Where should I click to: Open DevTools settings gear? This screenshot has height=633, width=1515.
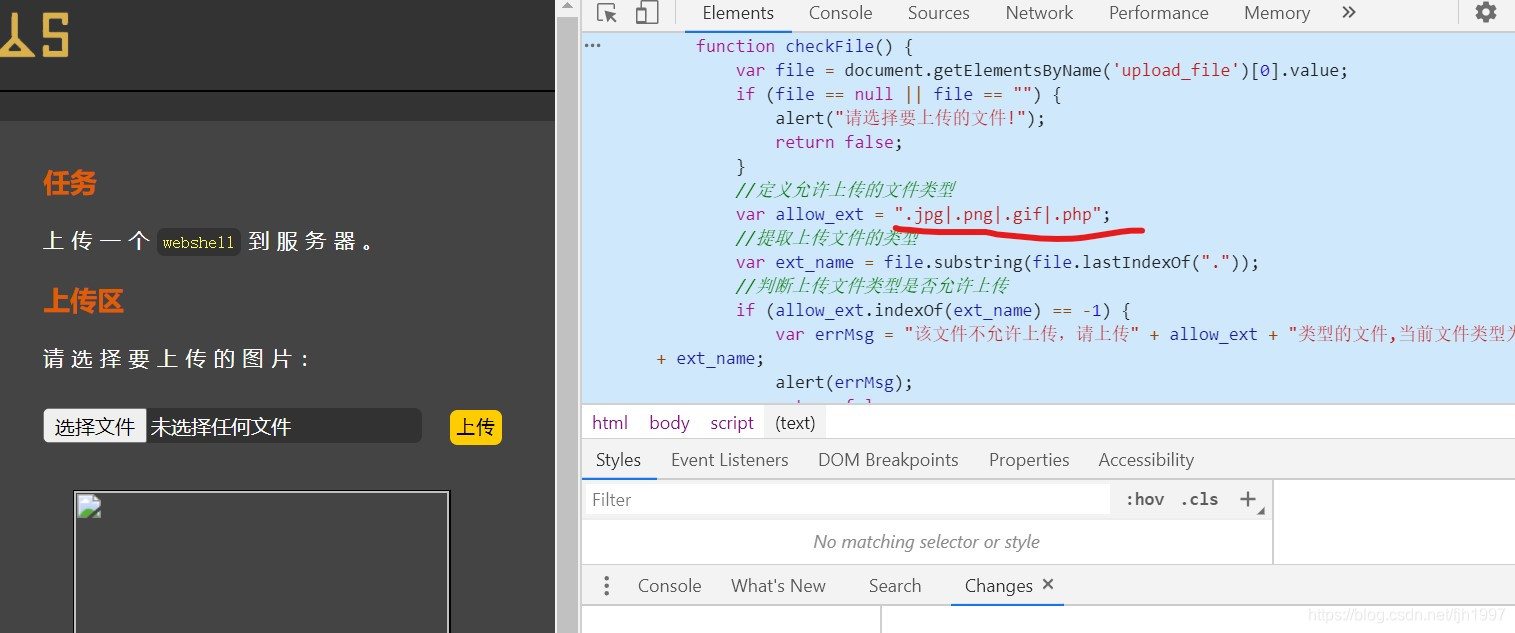(x=1486, y=12)
